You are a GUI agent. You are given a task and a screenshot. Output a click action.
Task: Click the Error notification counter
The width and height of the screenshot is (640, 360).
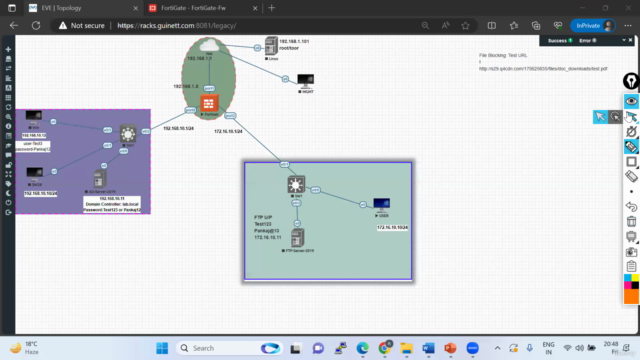[588, 40]
